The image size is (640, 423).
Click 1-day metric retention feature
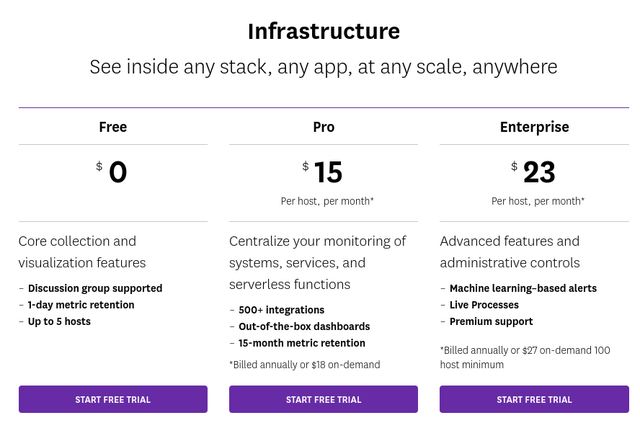click(81, 305)
